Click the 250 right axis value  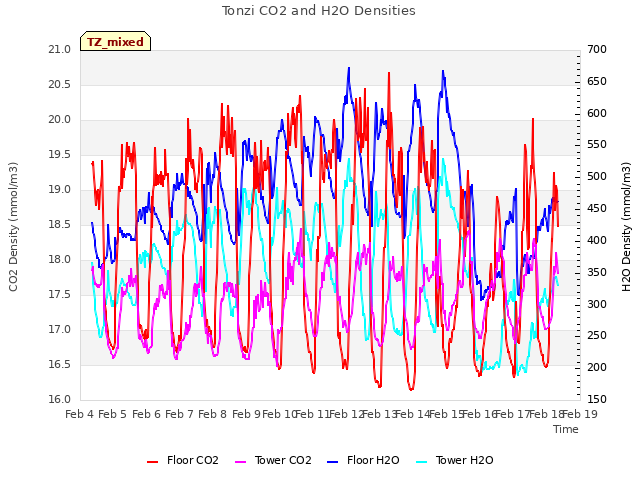[x=597, y=336]
